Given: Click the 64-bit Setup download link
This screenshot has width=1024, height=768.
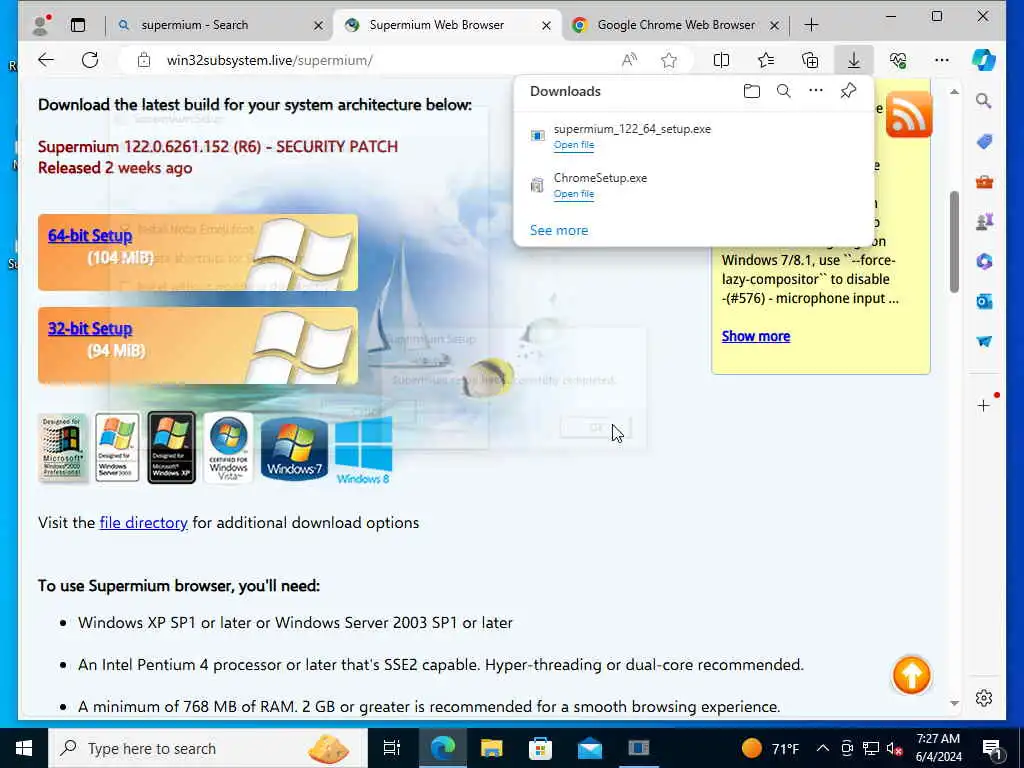Looking at the screenshot, I should click(89, 235).
